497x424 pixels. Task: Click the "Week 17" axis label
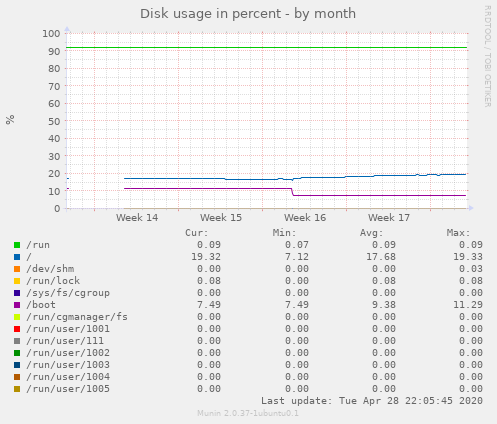pos(389,218)
